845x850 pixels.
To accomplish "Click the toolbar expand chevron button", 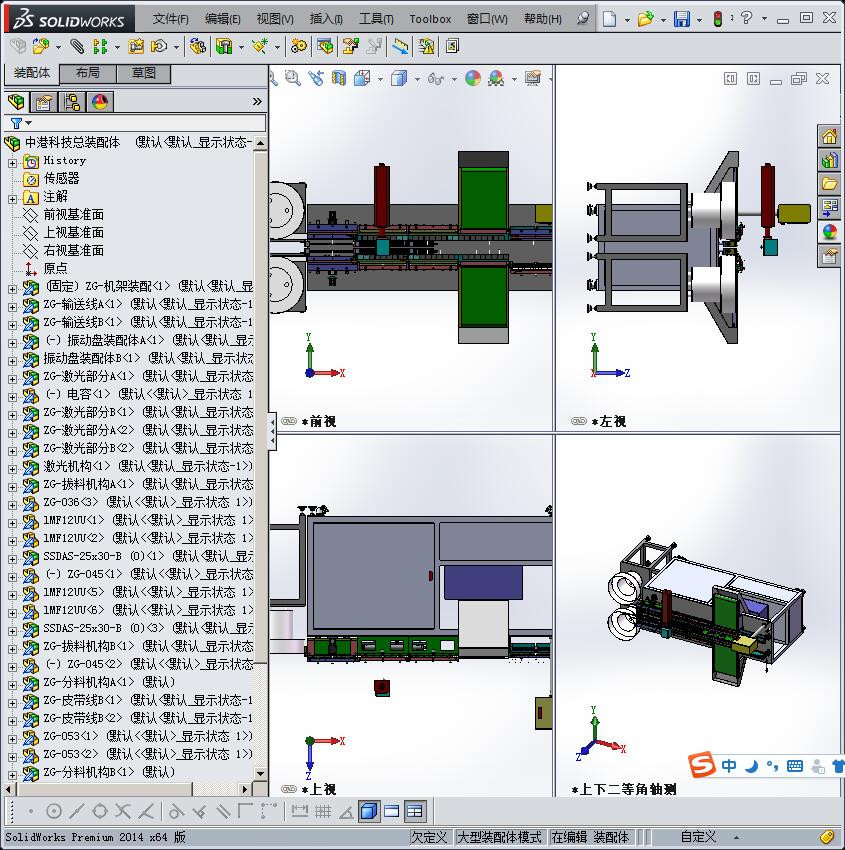I will tap(256, 103).
